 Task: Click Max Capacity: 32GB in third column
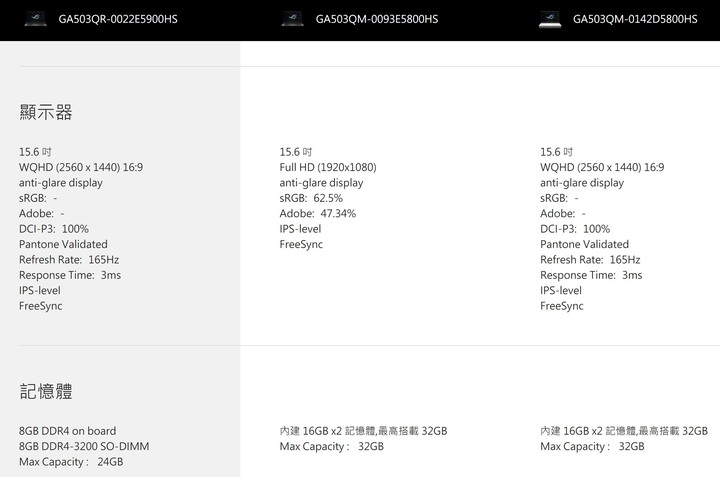(x=592, y=446)
